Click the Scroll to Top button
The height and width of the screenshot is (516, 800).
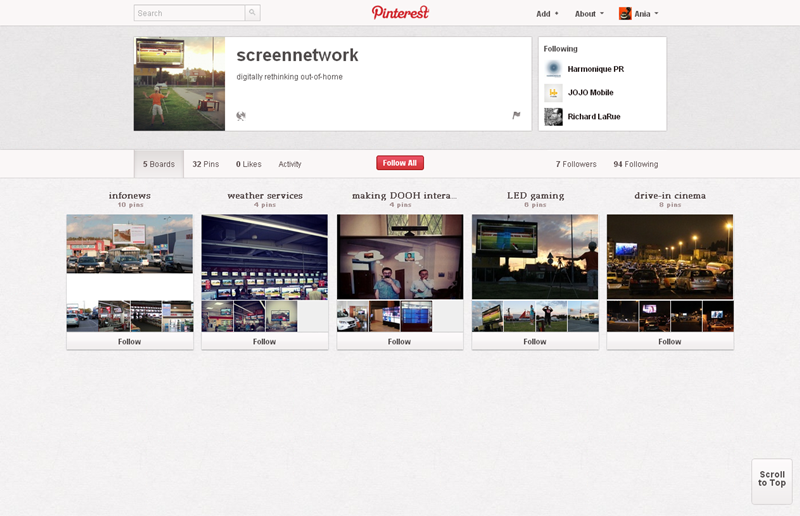coord(771,479)
